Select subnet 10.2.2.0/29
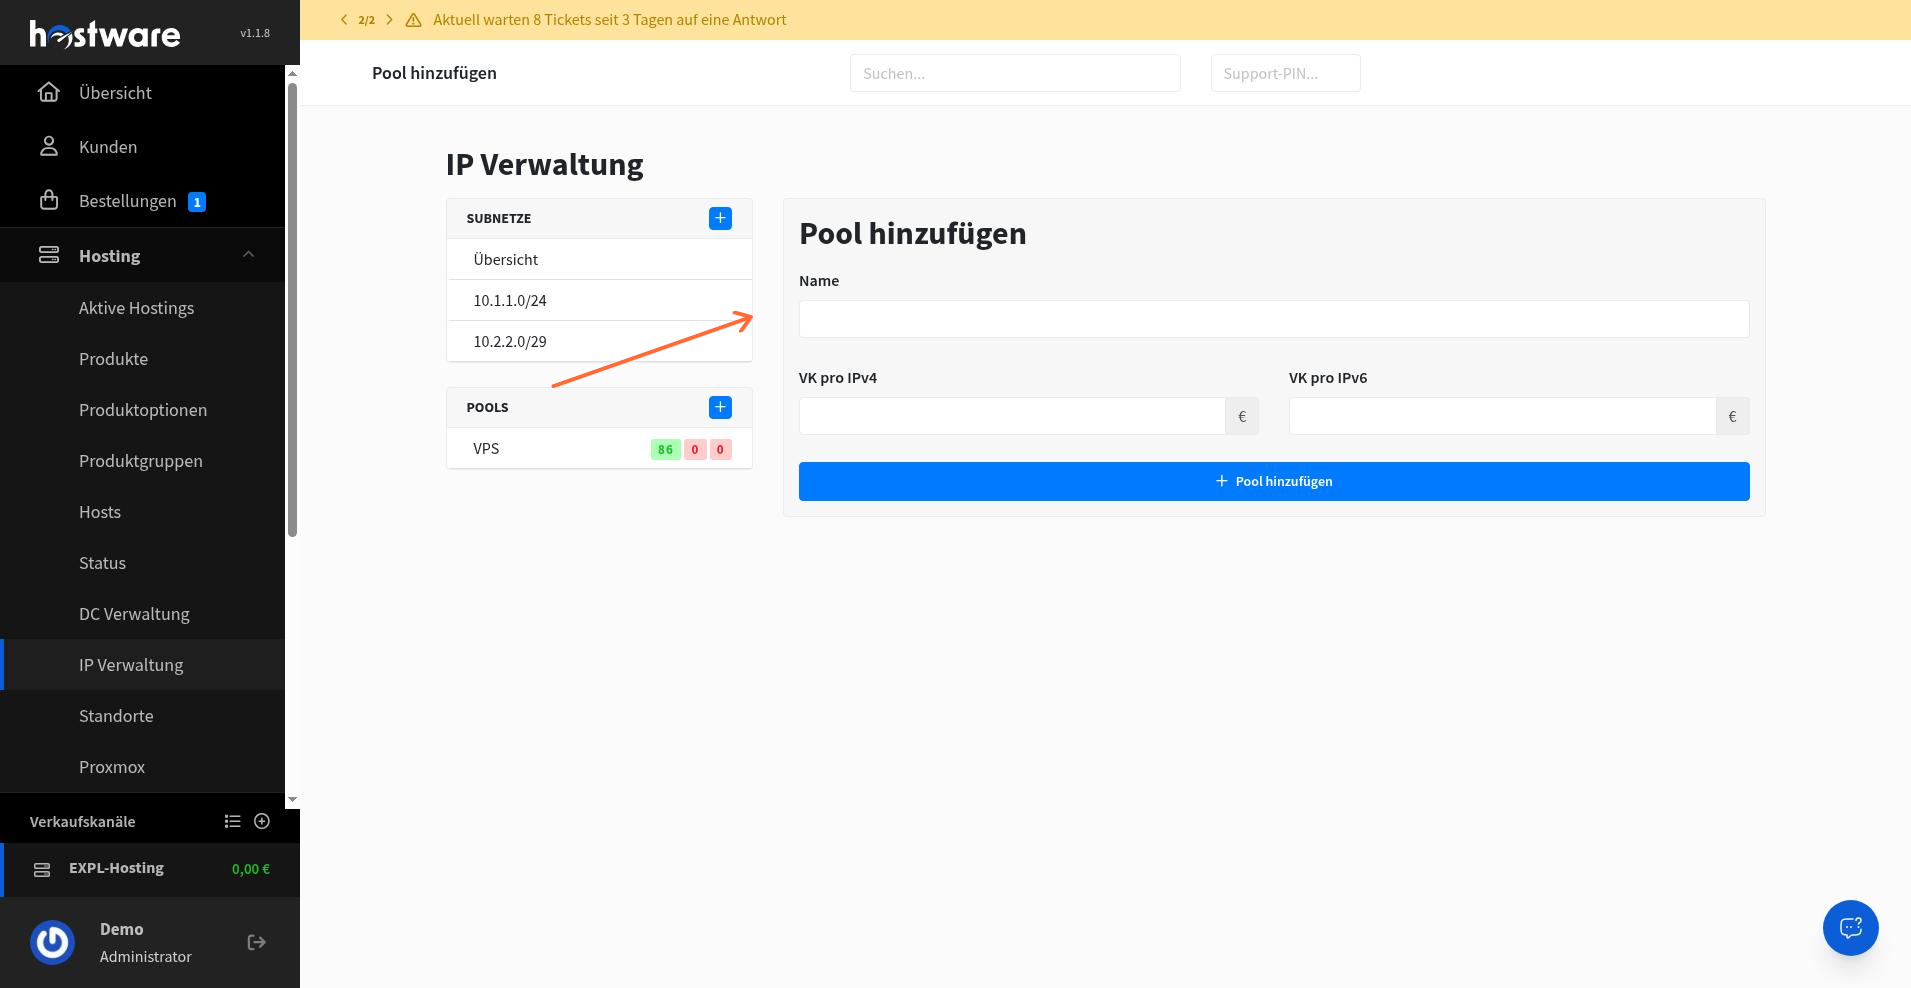The width and height of the screenshot is (1911, 988). click(599, 341)
